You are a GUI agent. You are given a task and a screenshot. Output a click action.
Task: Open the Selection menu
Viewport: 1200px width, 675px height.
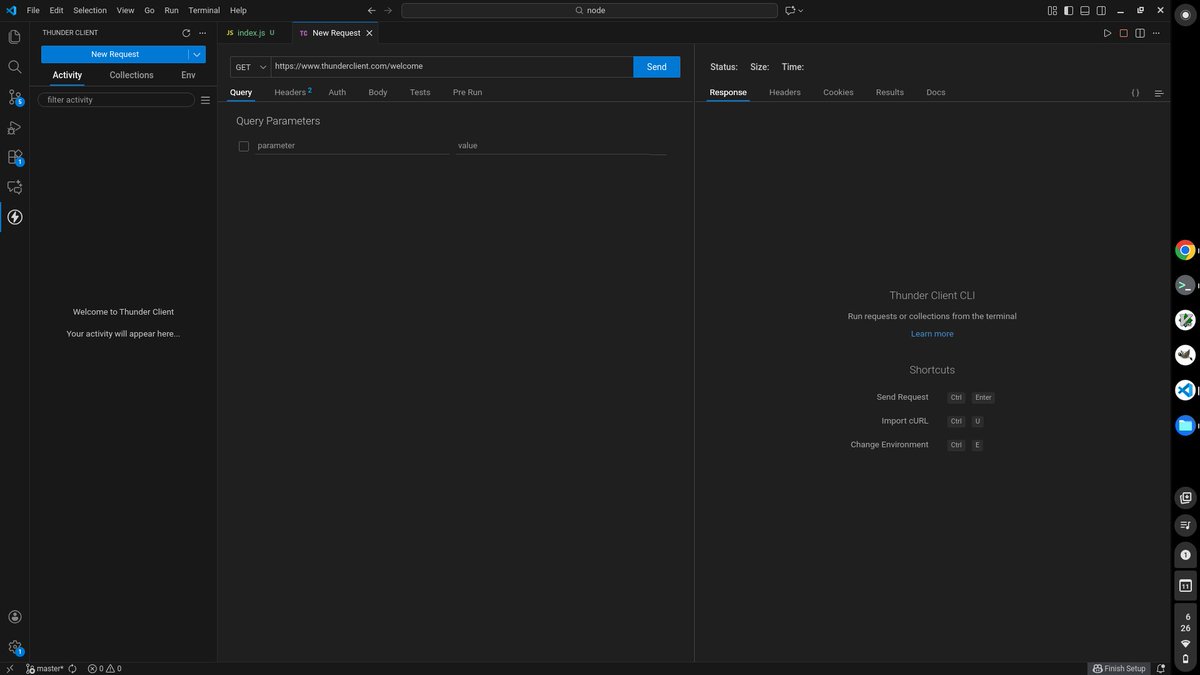[x=90, y=10]
